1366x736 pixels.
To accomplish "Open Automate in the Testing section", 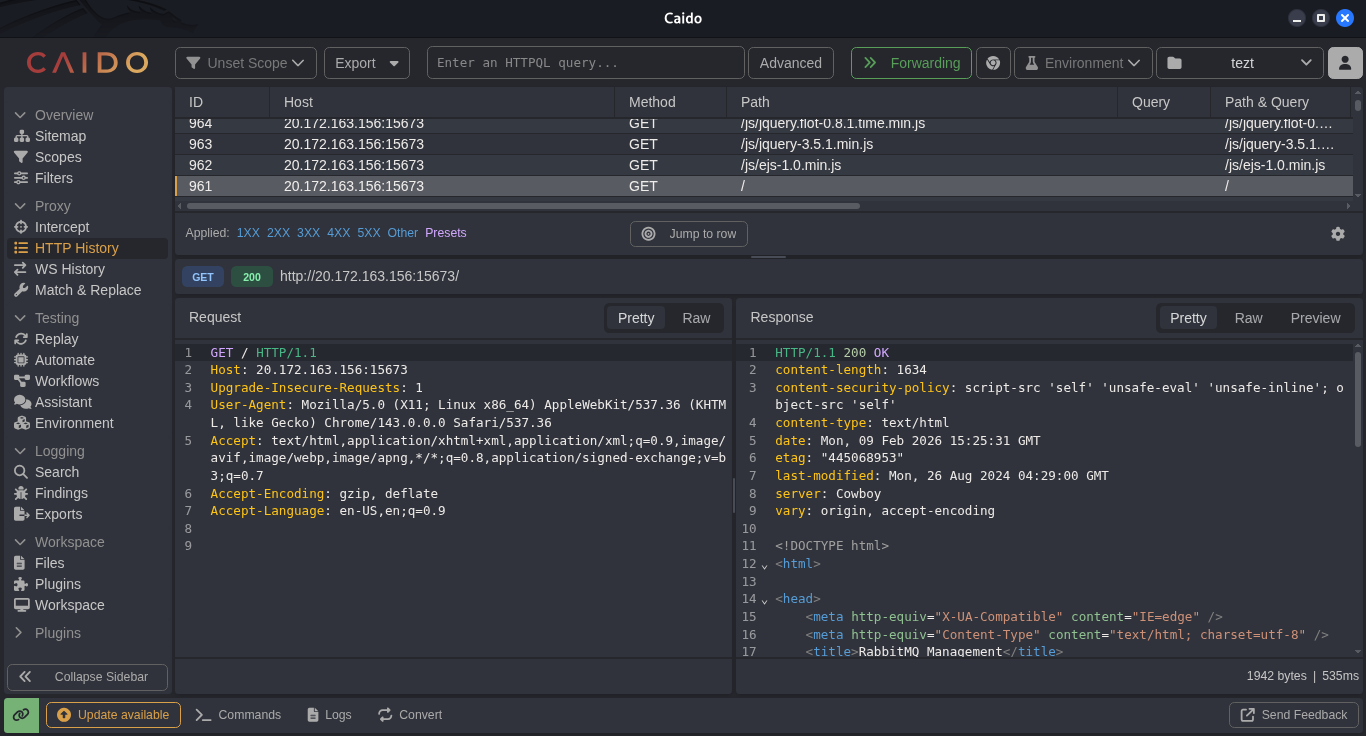I will (65, 360).
